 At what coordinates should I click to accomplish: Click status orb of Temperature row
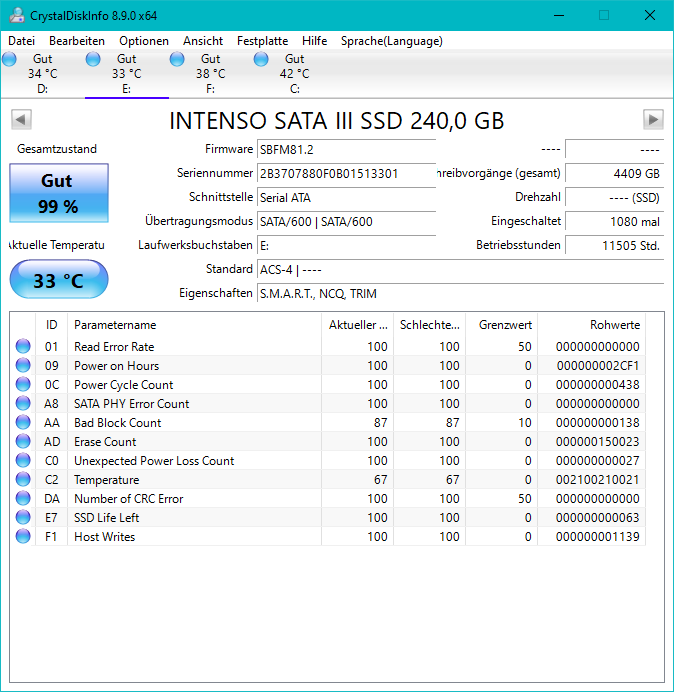(x=23, y=479)
